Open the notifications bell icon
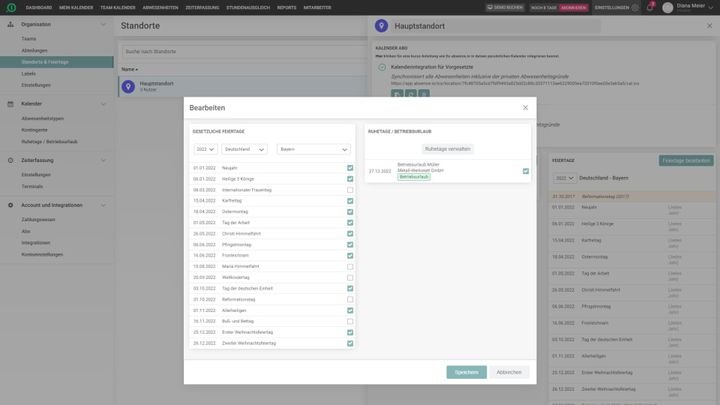This screenshot has width=720, height=405. click(x=649, y=7)
